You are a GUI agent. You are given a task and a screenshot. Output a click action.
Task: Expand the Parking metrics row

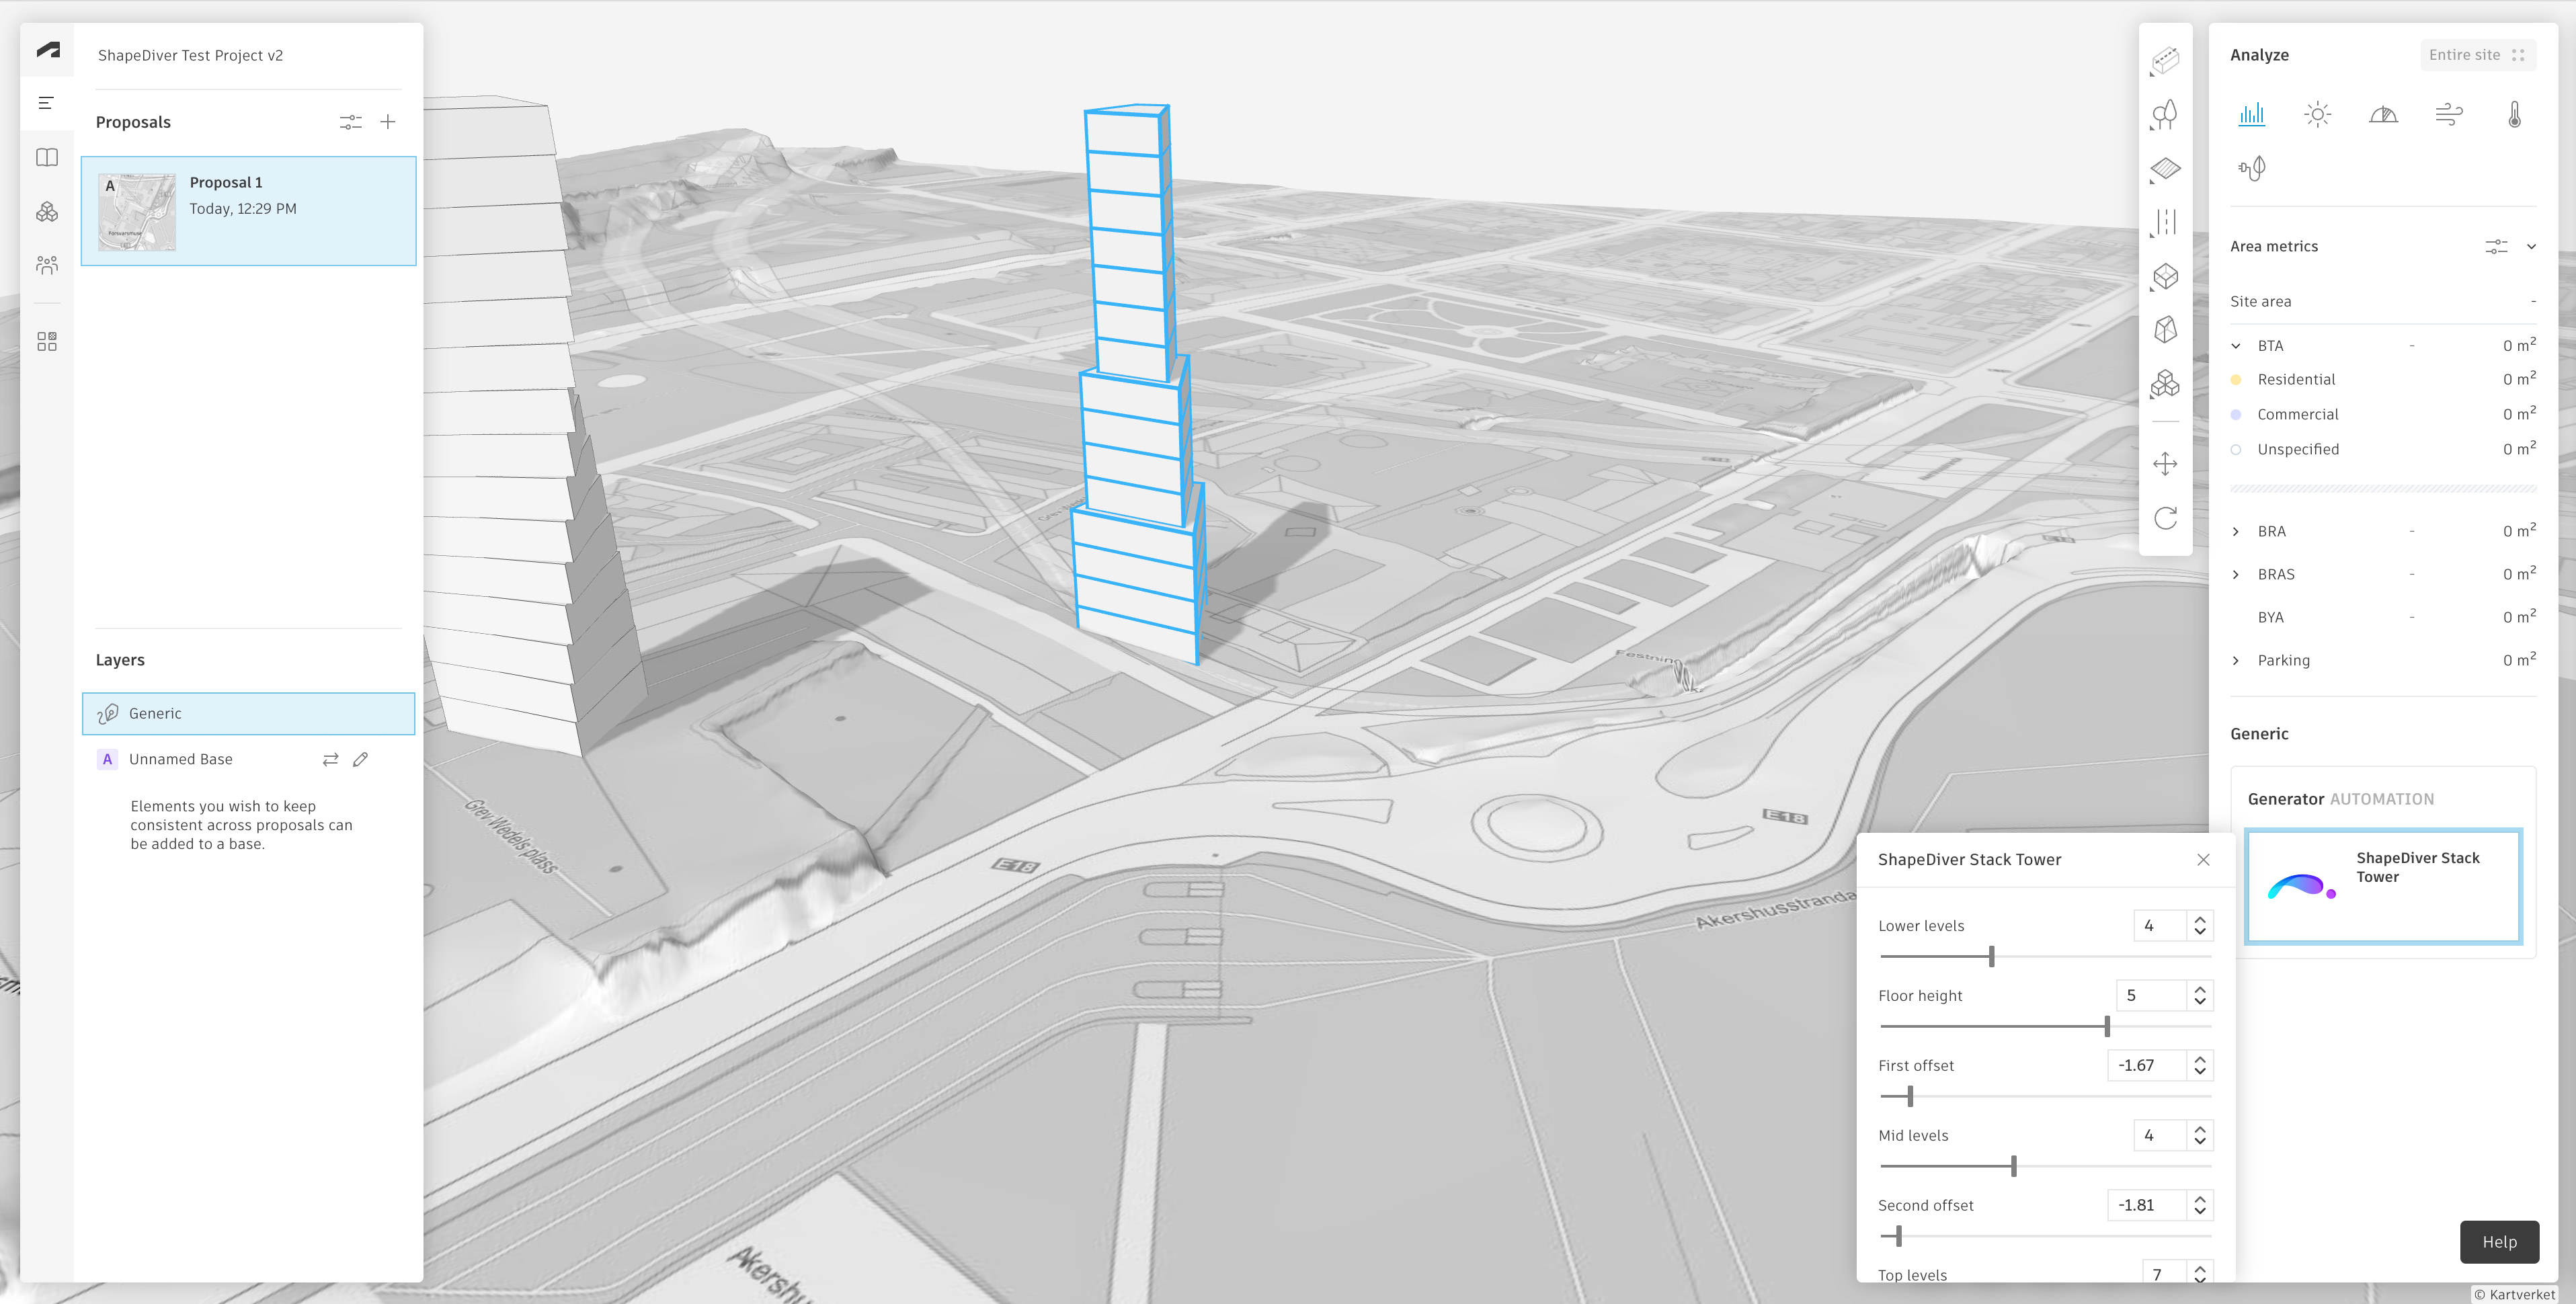2236,661
